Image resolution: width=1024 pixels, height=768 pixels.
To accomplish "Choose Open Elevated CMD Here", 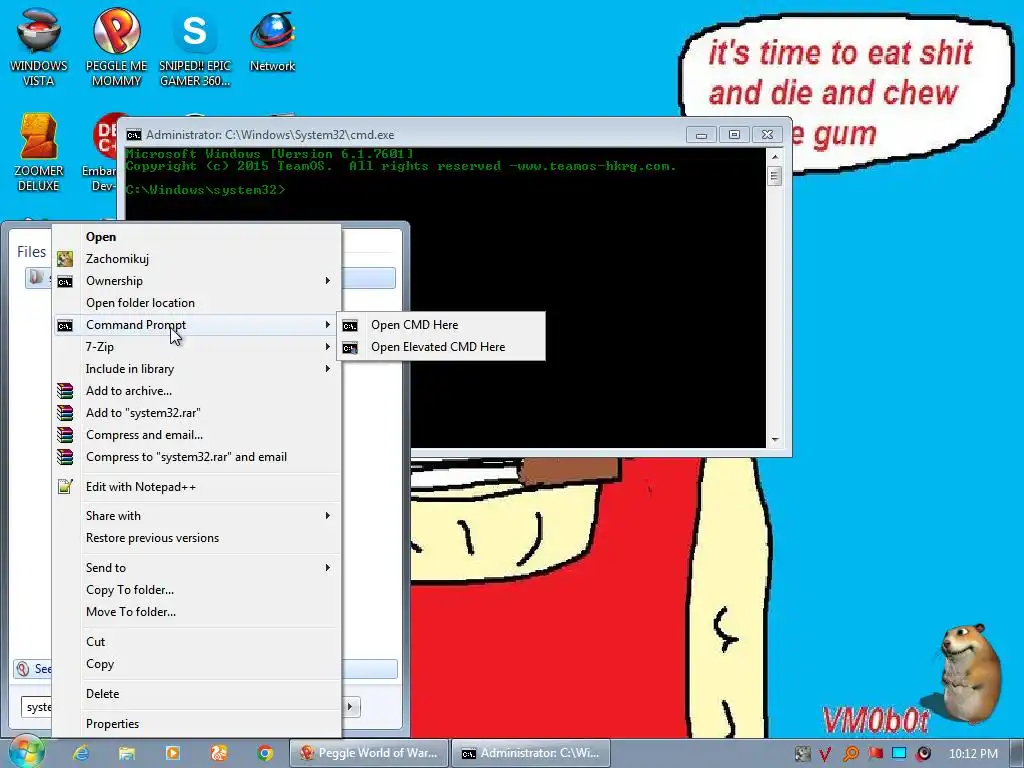I will [x=441, y=347].
